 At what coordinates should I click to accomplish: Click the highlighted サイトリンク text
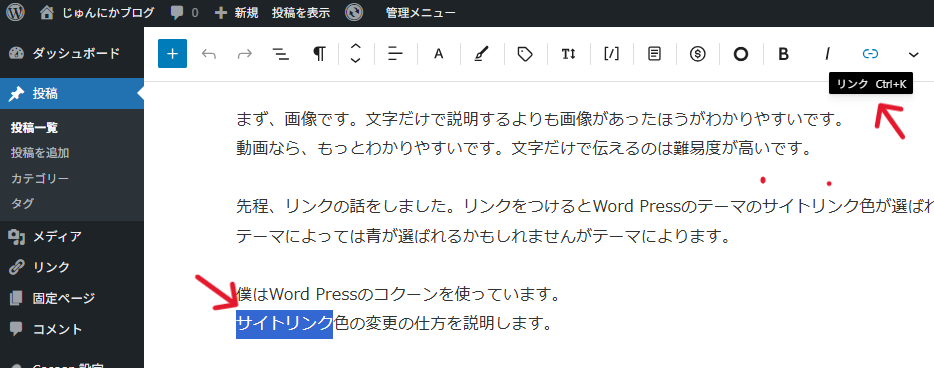284,323
